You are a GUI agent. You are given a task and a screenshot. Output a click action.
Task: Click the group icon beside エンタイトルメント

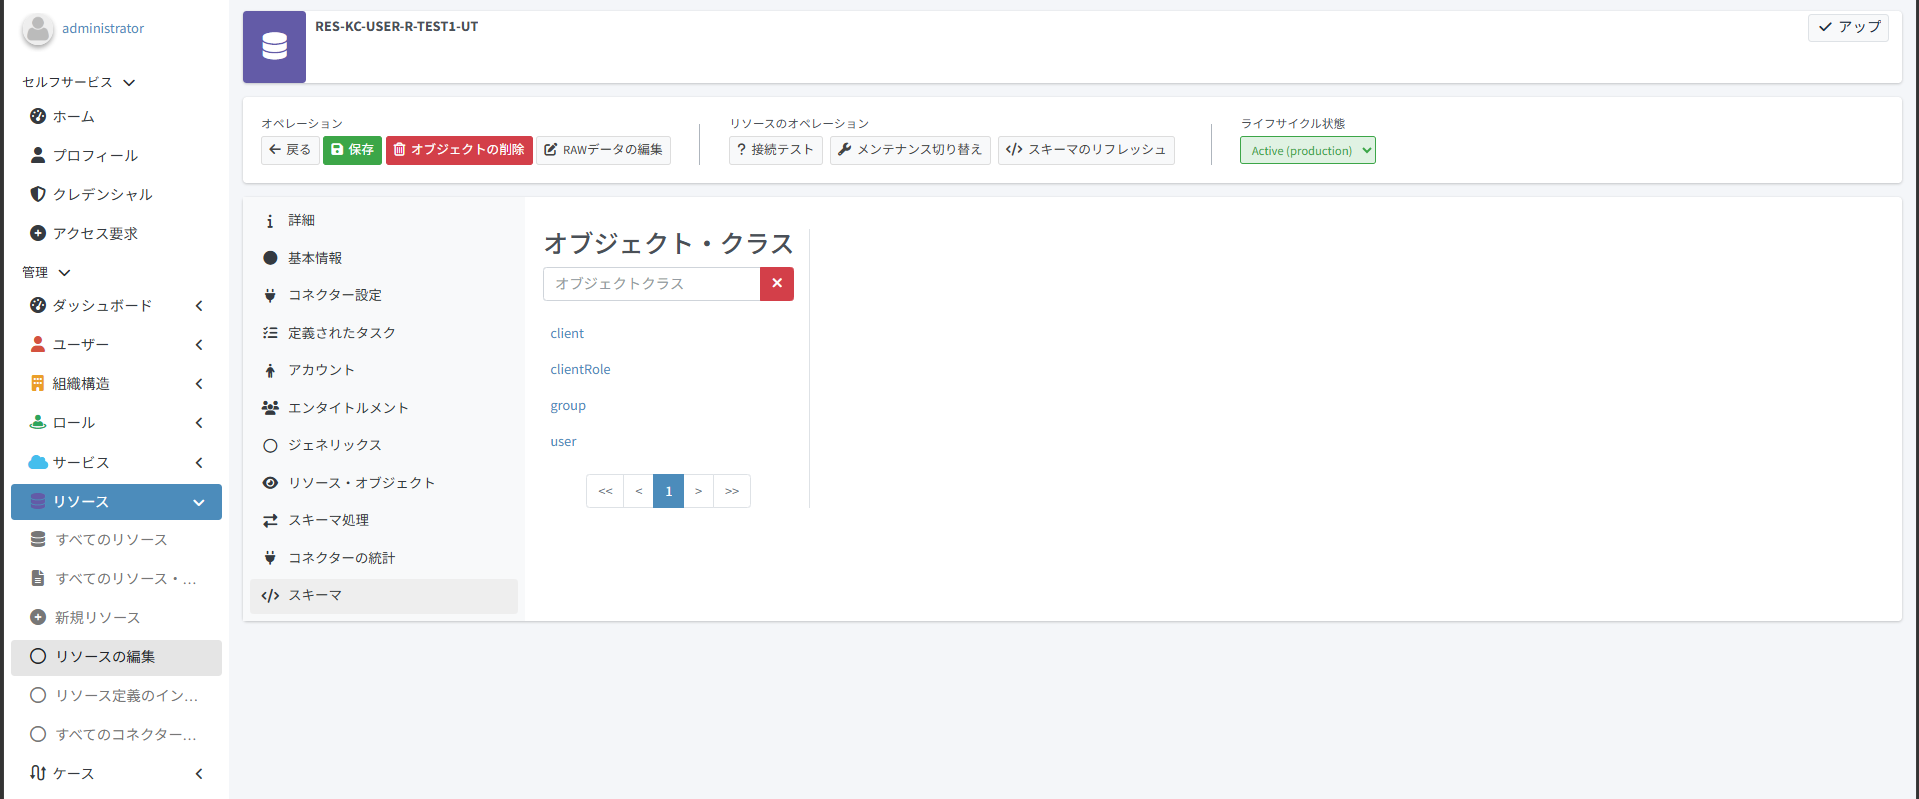coord(270,408)
